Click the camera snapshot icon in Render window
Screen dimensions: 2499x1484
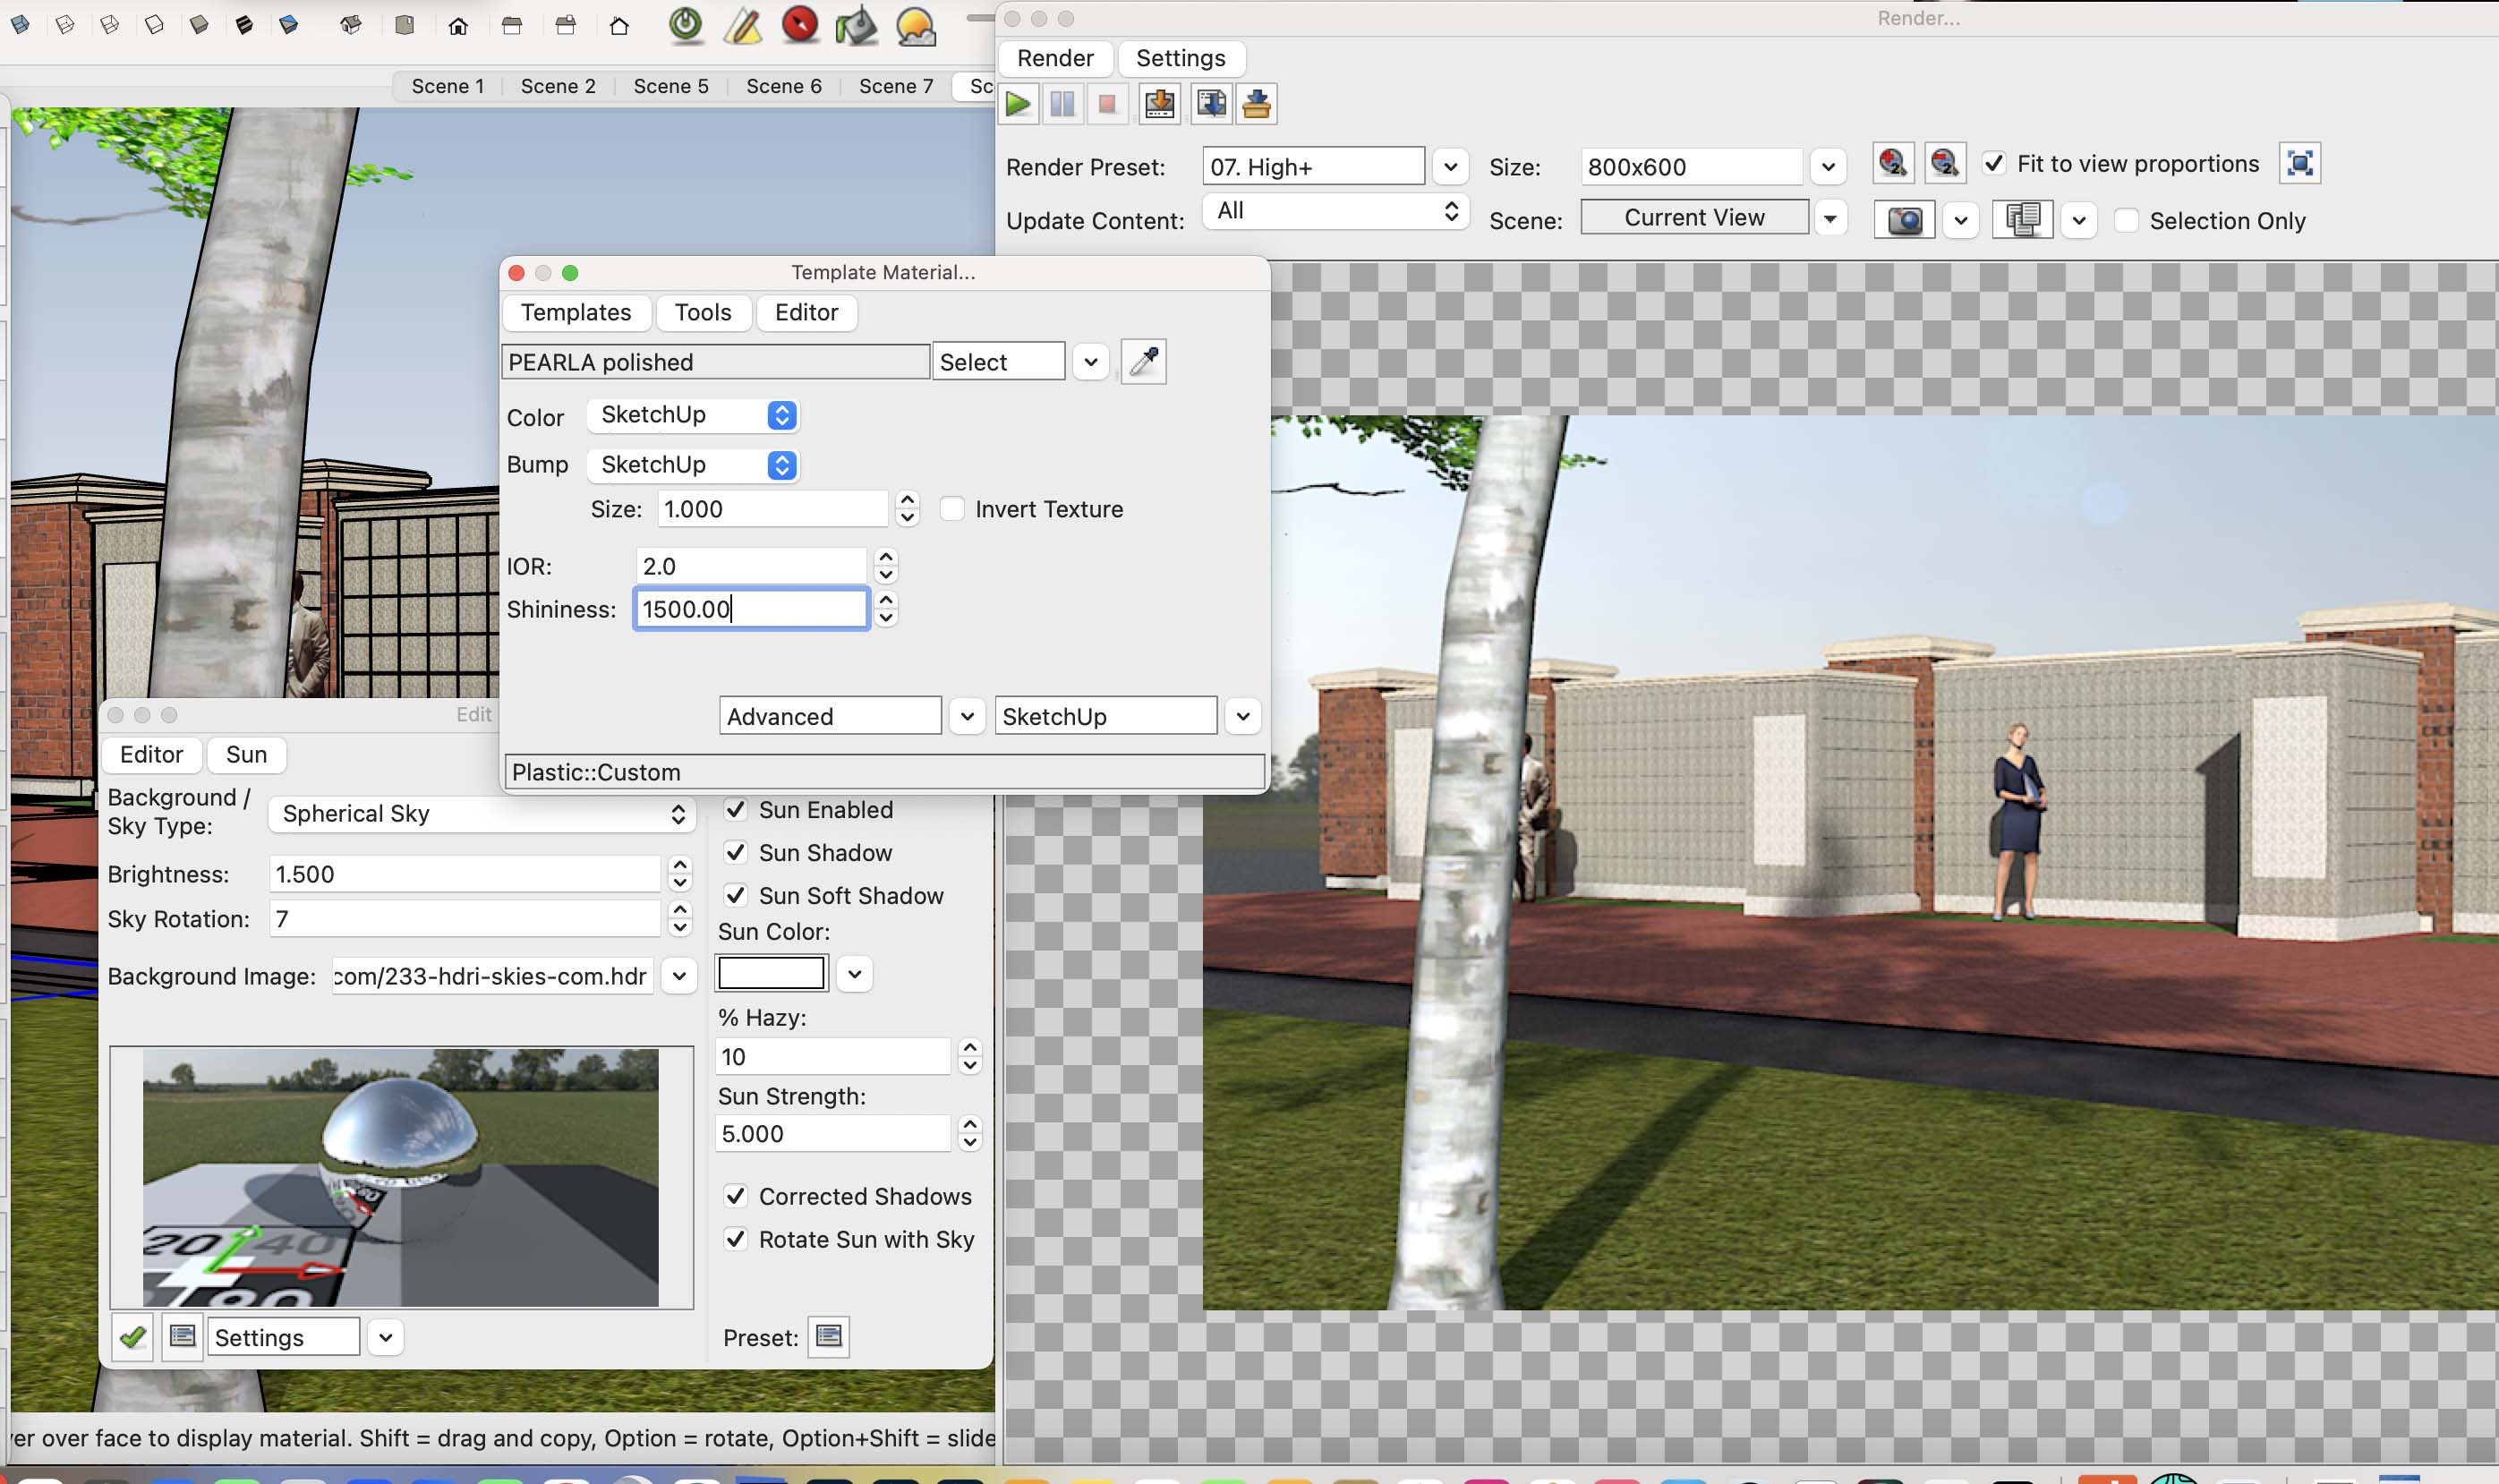click(1904, 220)
